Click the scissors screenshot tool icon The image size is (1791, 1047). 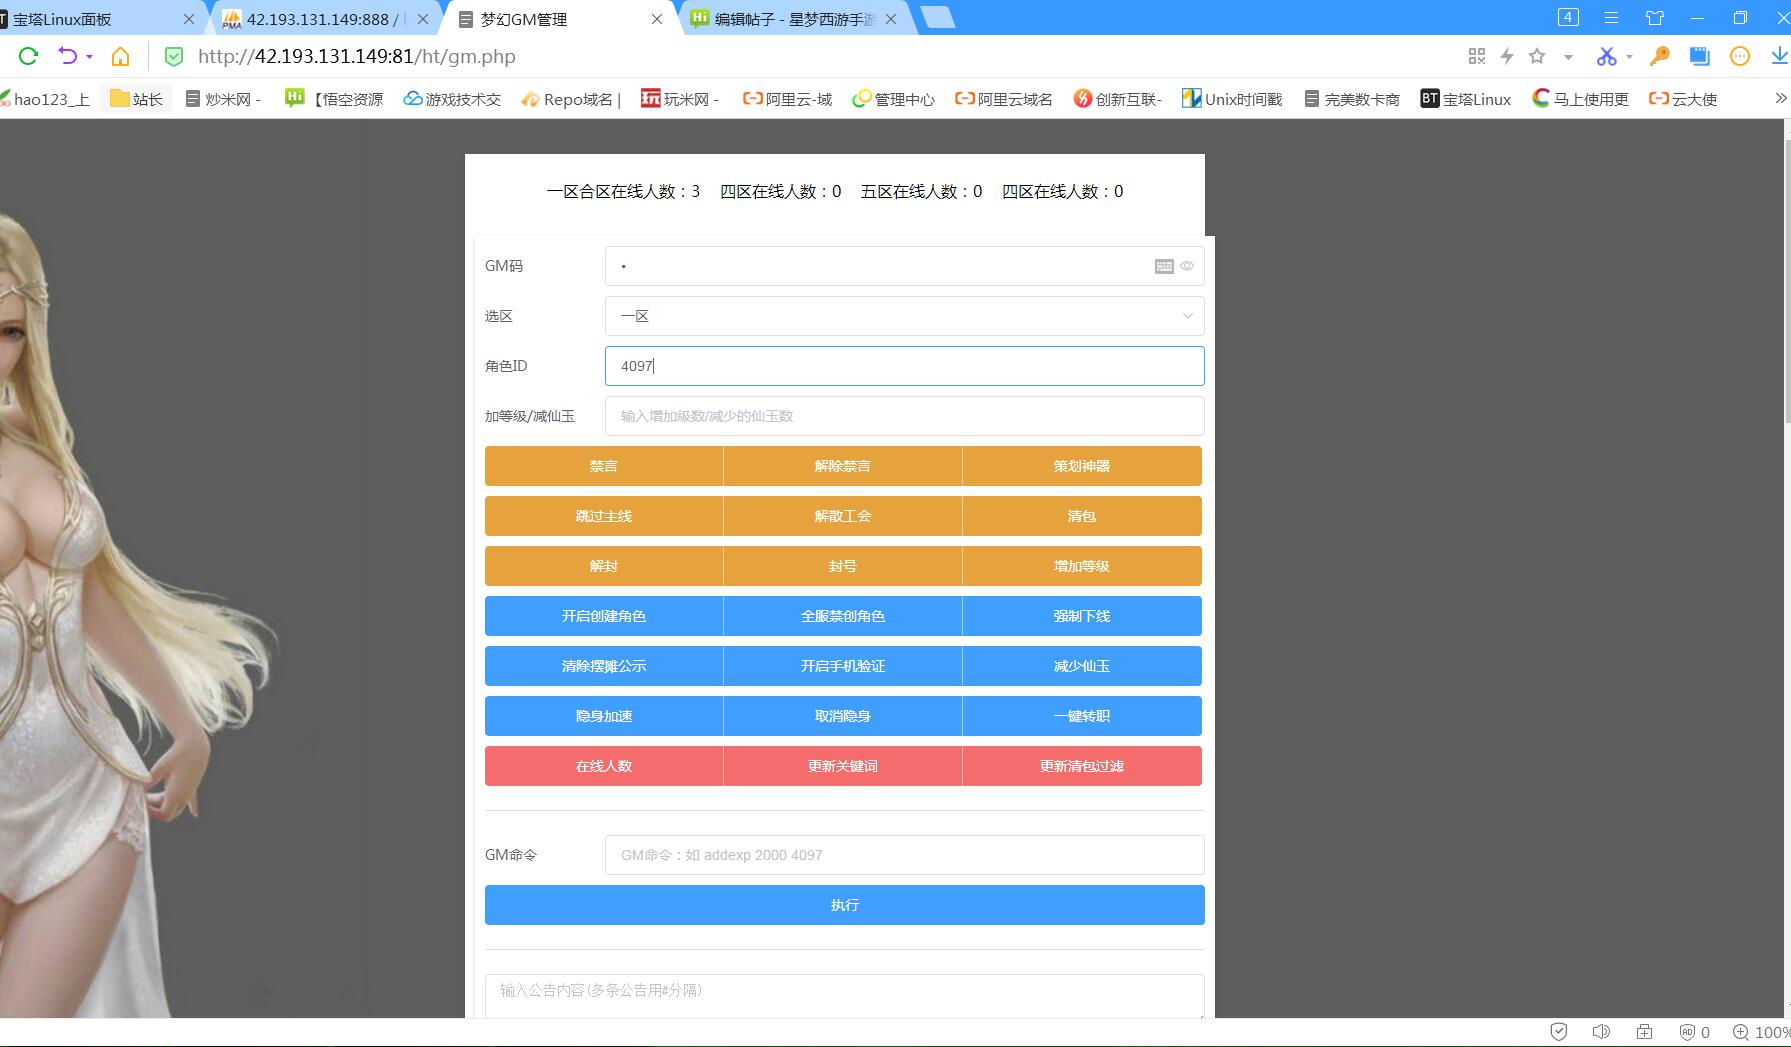[x=1606, y=57]
